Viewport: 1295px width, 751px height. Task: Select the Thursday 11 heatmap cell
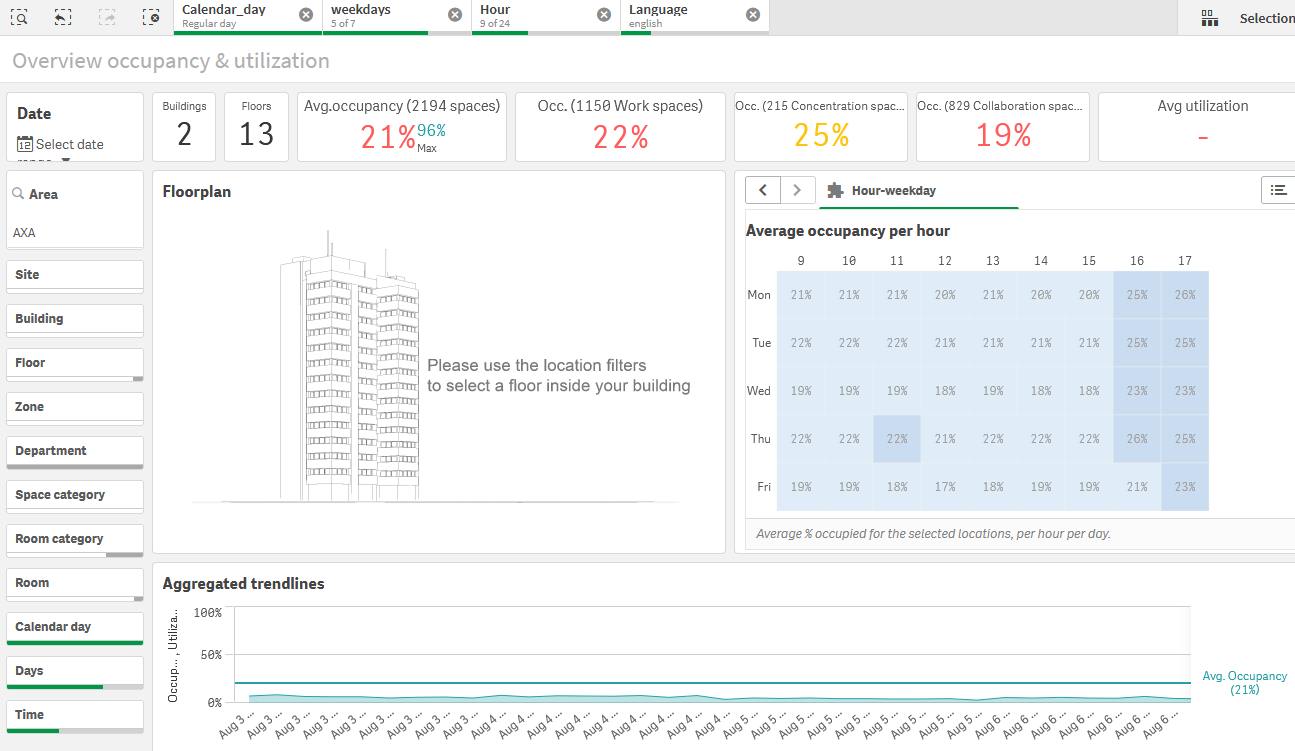897,439
